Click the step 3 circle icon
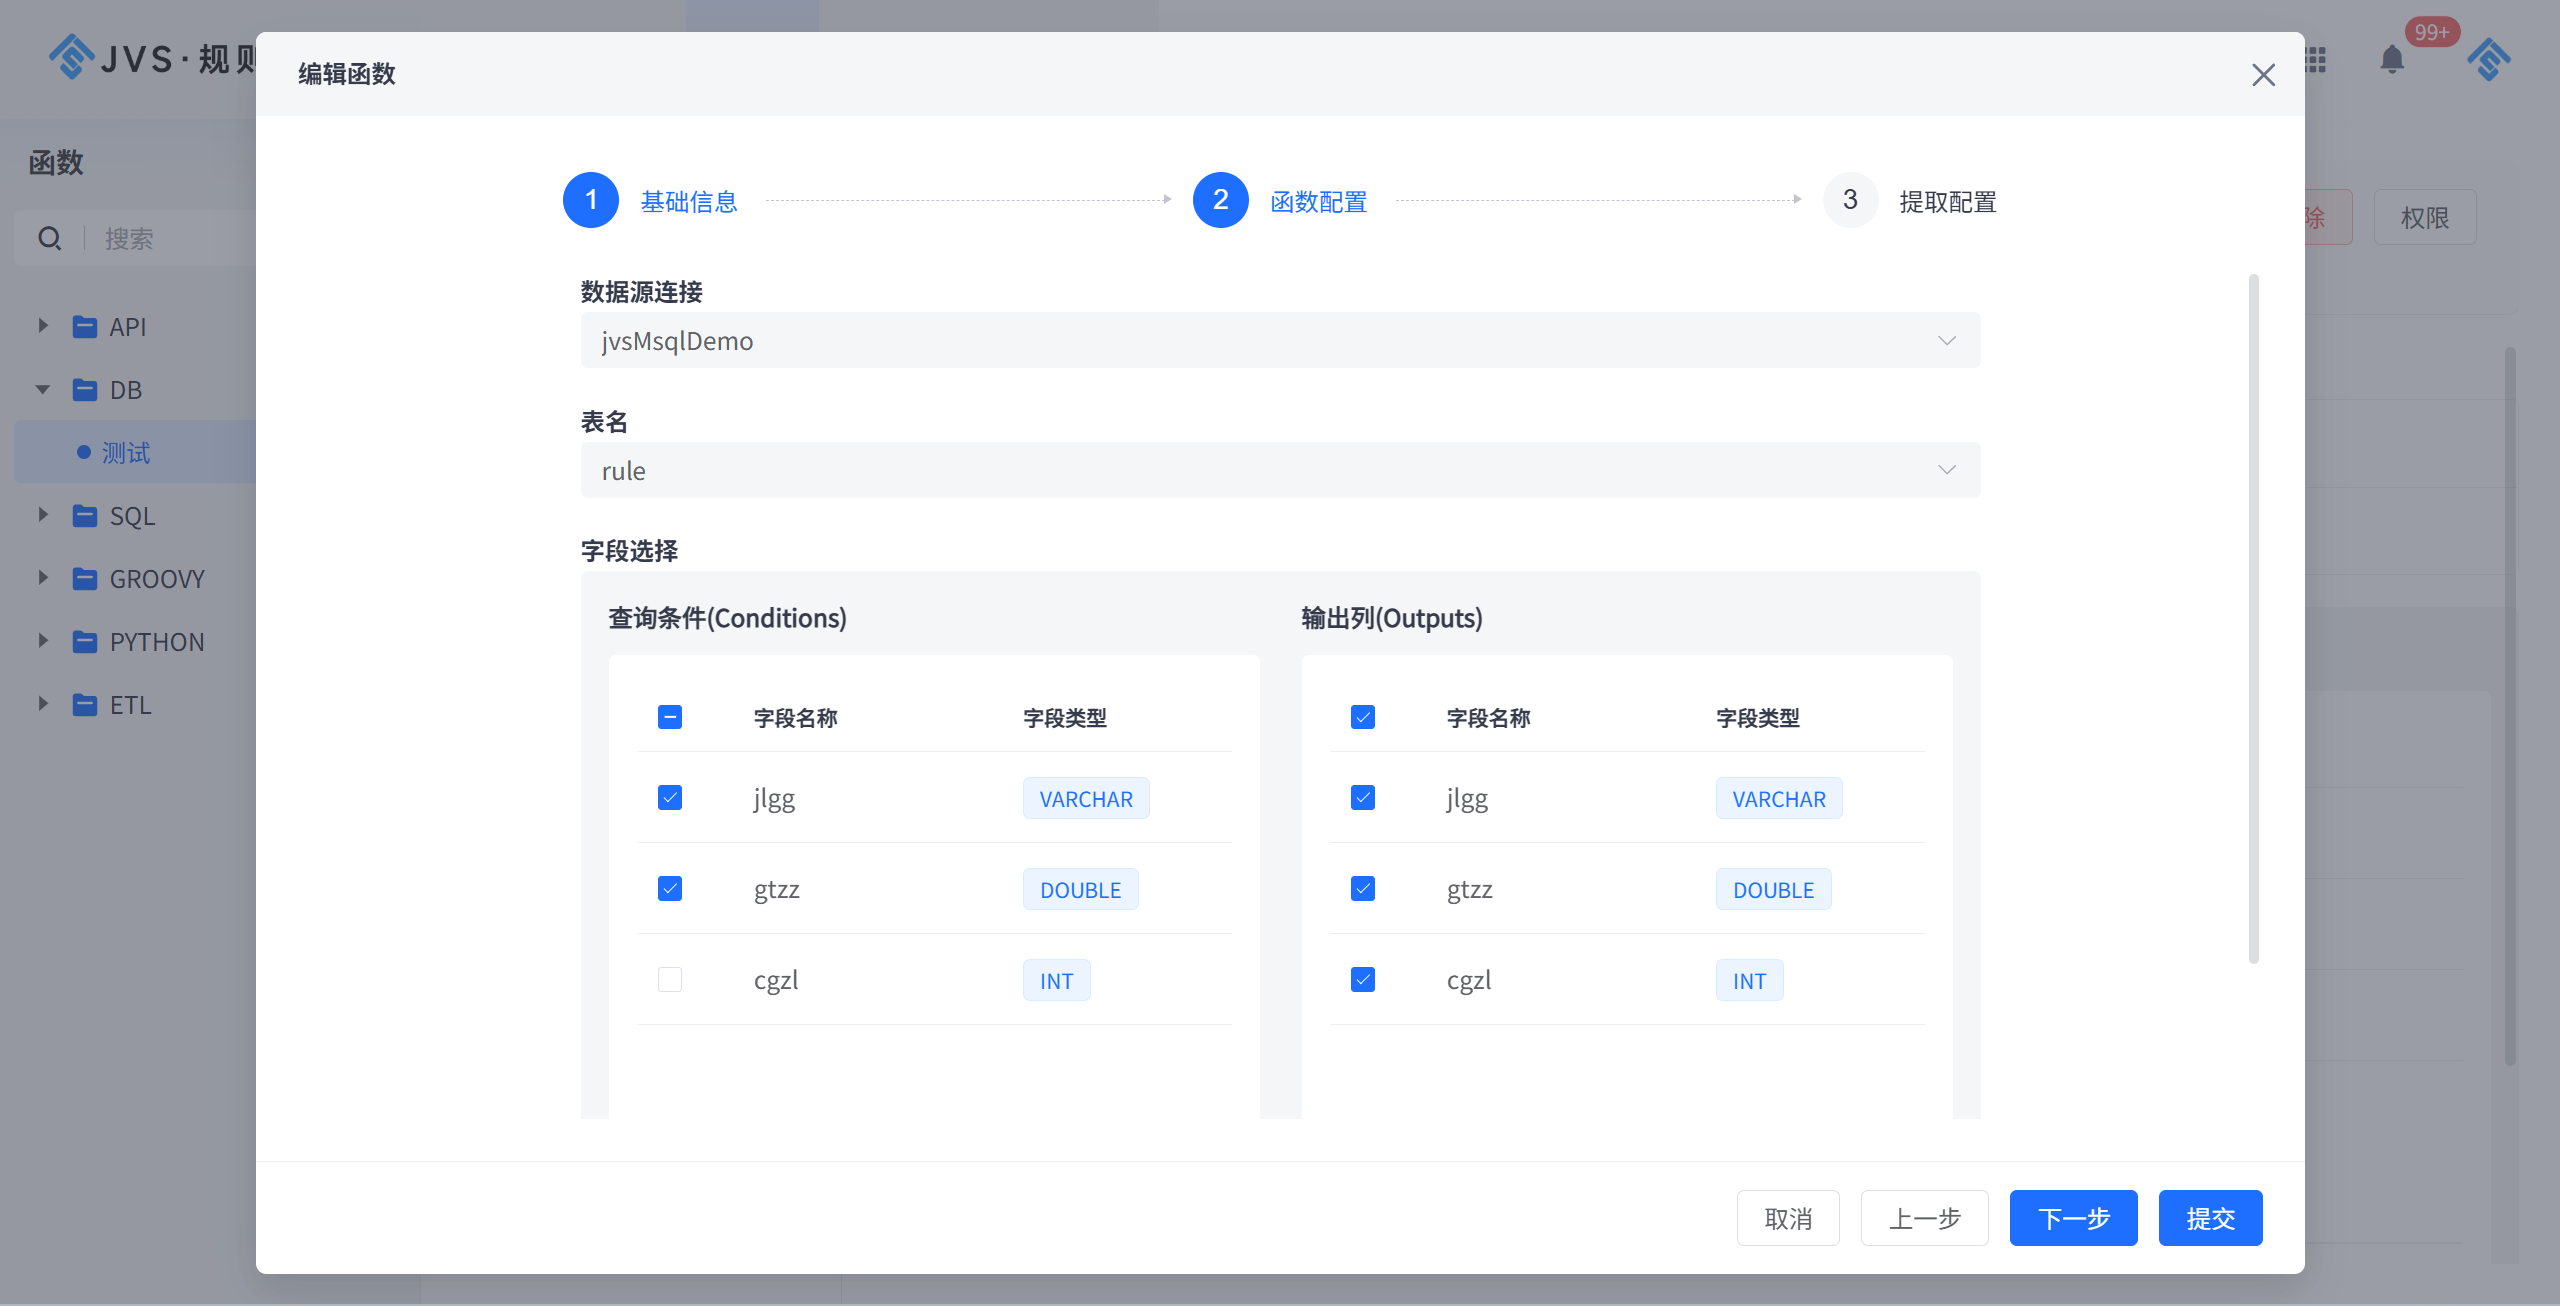2560x1306 pixels. click(1850, 200)
